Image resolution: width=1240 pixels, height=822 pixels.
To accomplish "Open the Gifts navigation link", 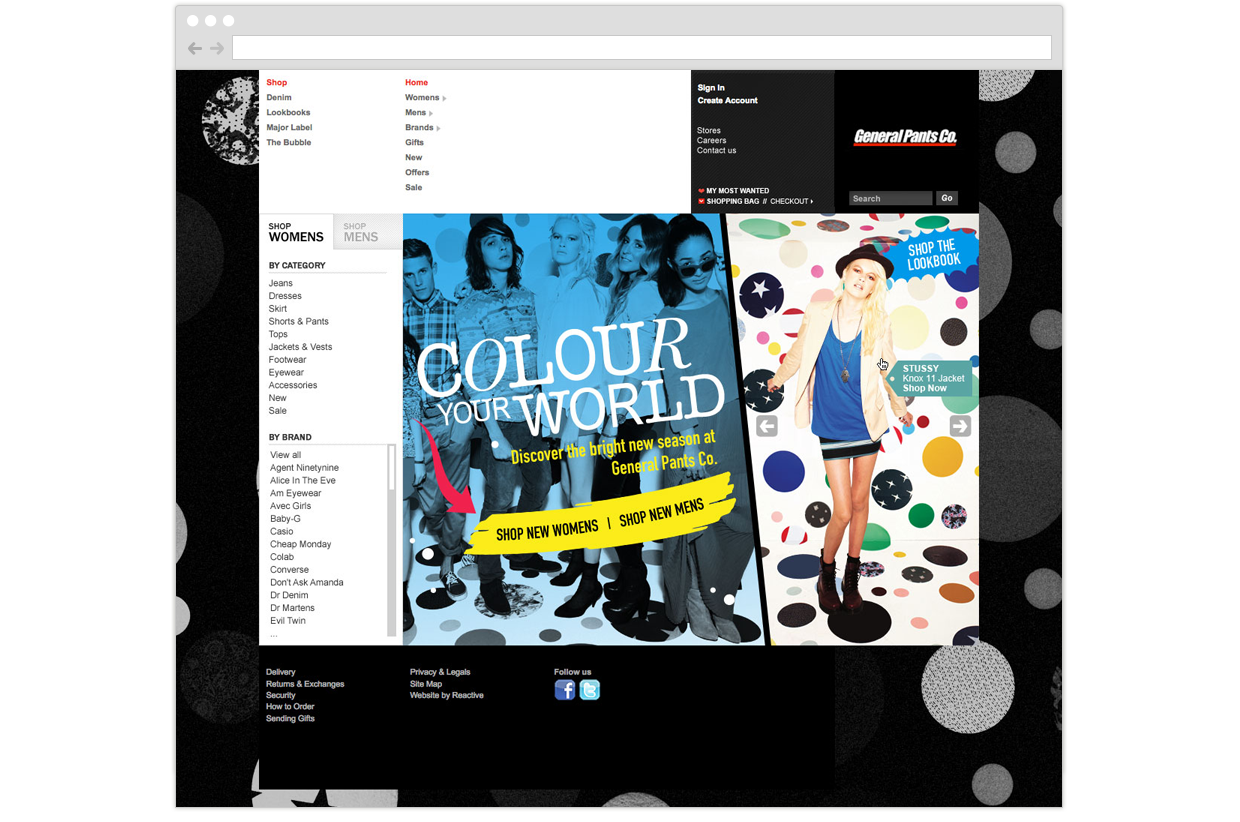I will [x=415, y=143].
